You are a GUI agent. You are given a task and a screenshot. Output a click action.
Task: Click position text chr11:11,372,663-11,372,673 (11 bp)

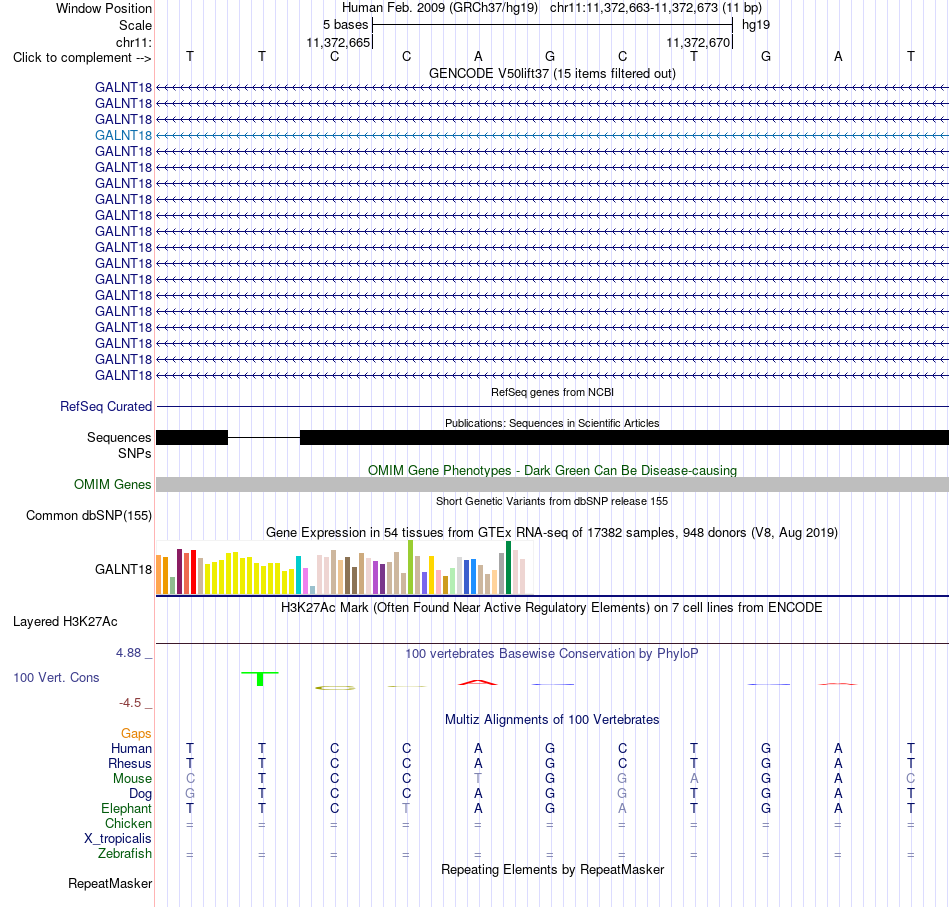pyautogui.click(x=656, y=8)
